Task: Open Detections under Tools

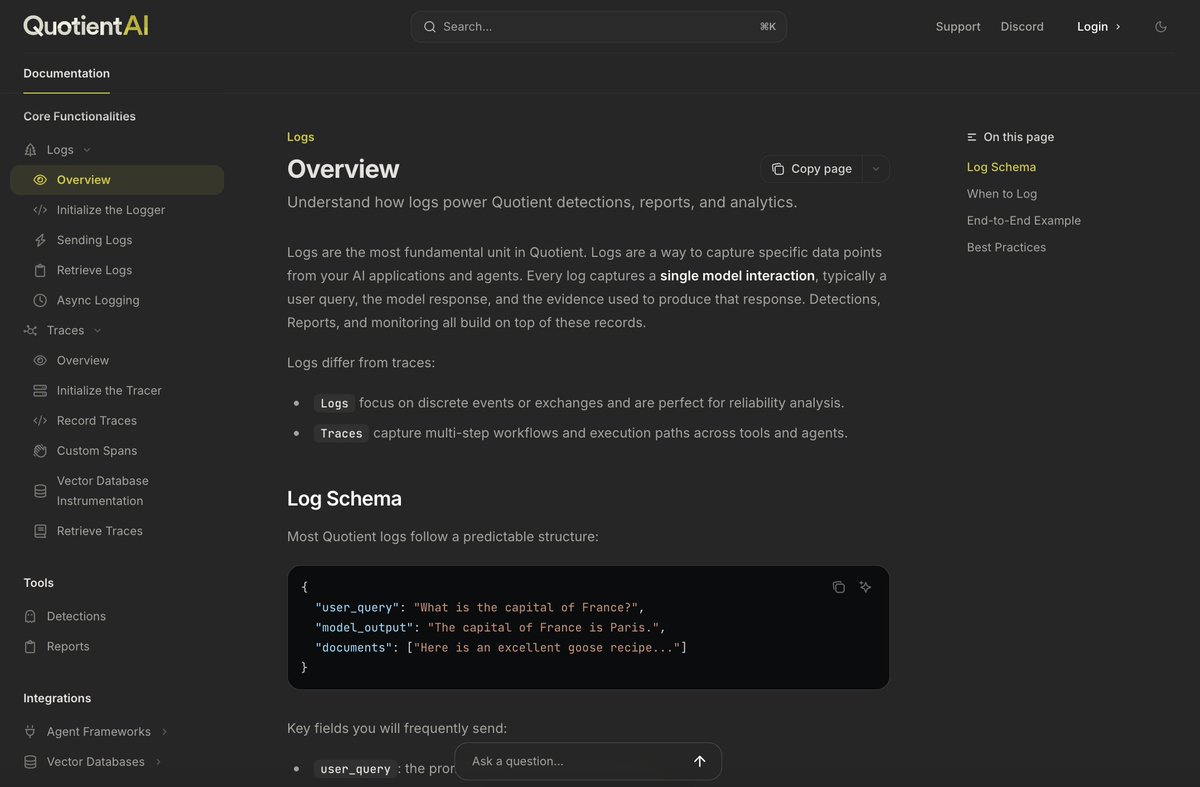Action: (x=76, y=616)
